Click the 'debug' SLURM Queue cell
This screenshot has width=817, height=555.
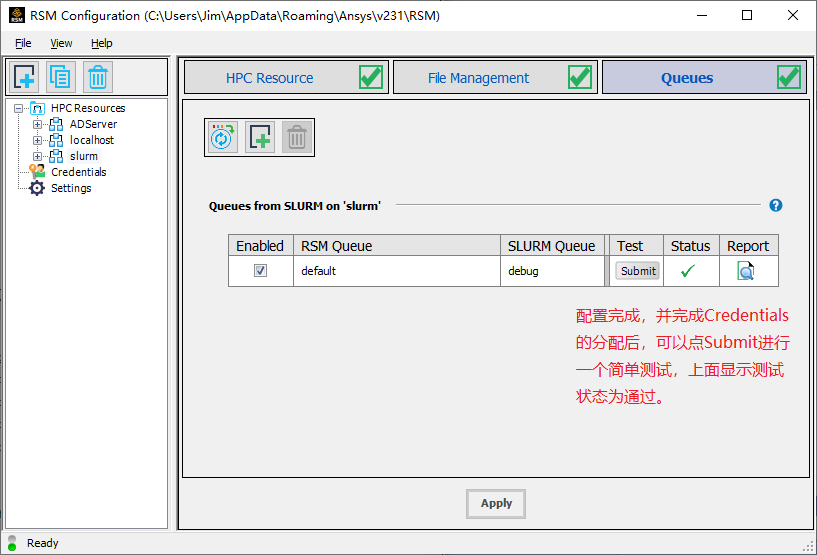tap(552, 271)
